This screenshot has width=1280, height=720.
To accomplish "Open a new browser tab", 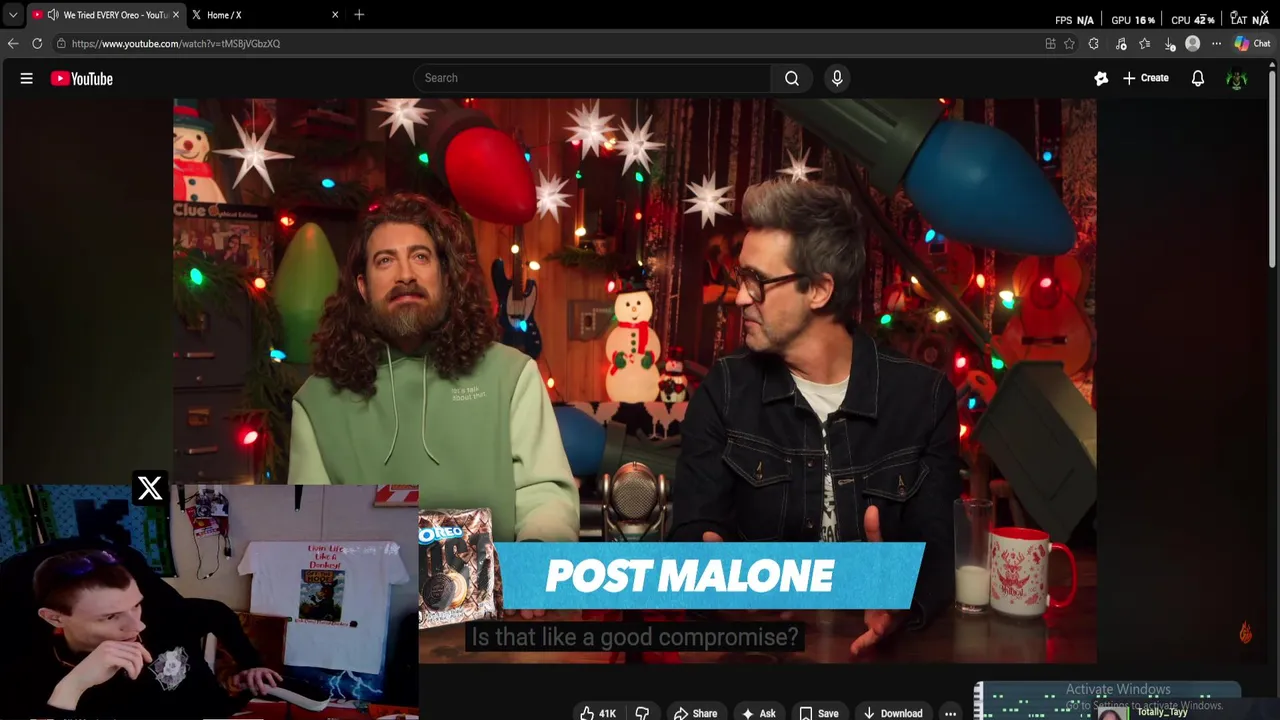I will click(359, 15).
